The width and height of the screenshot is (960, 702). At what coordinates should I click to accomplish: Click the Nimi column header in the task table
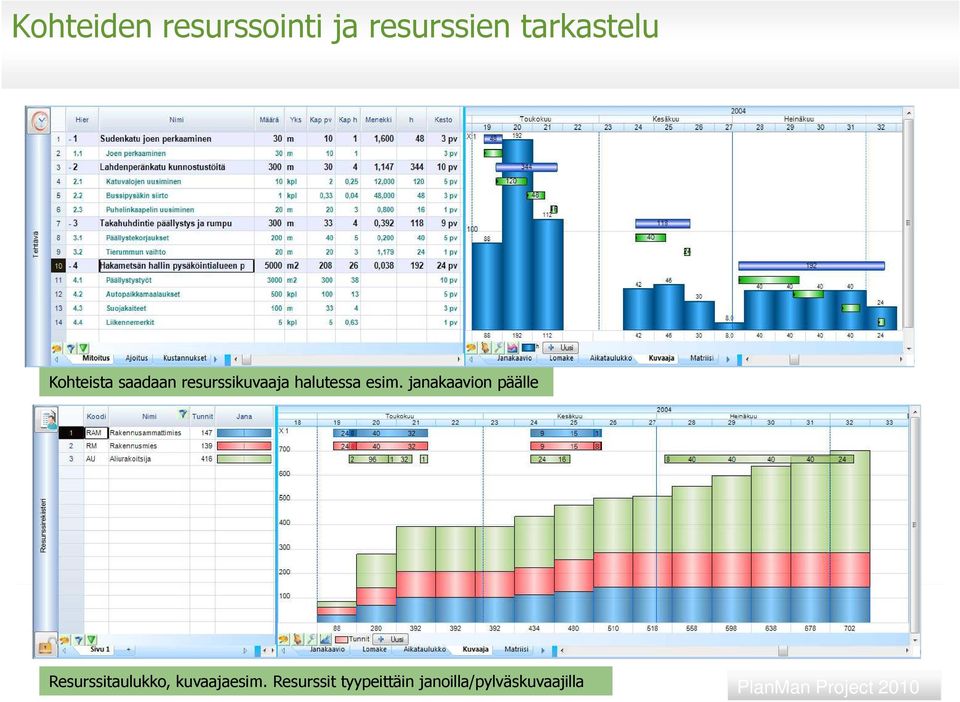click(176, 119)
